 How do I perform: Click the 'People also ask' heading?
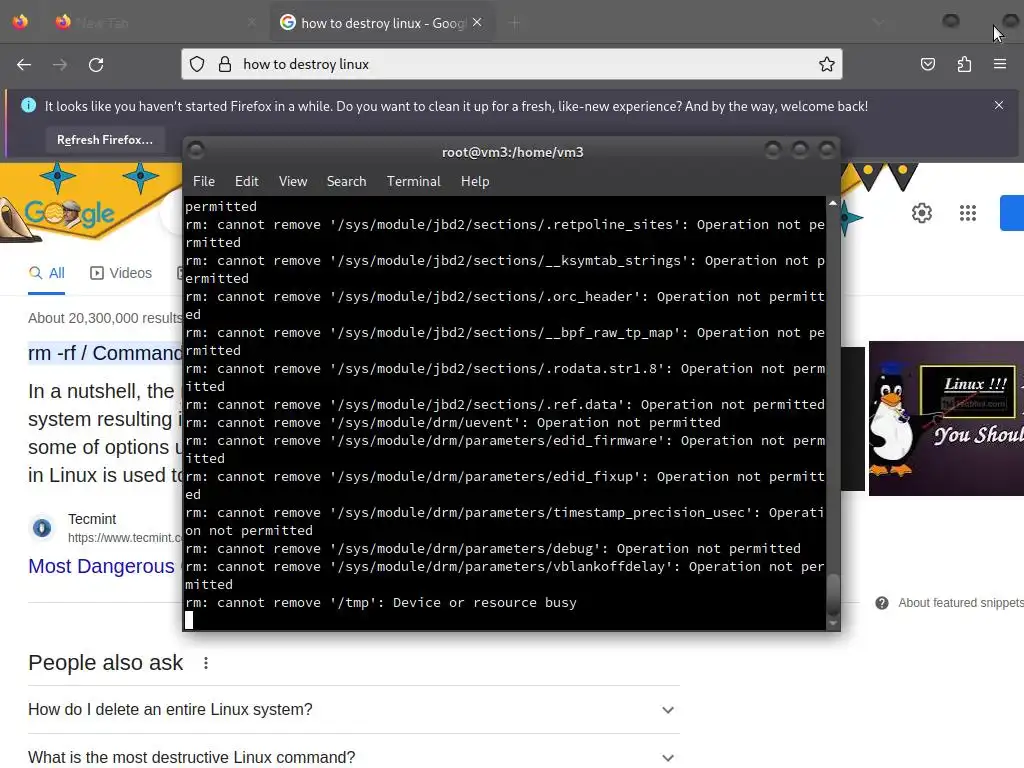[106, 663]
